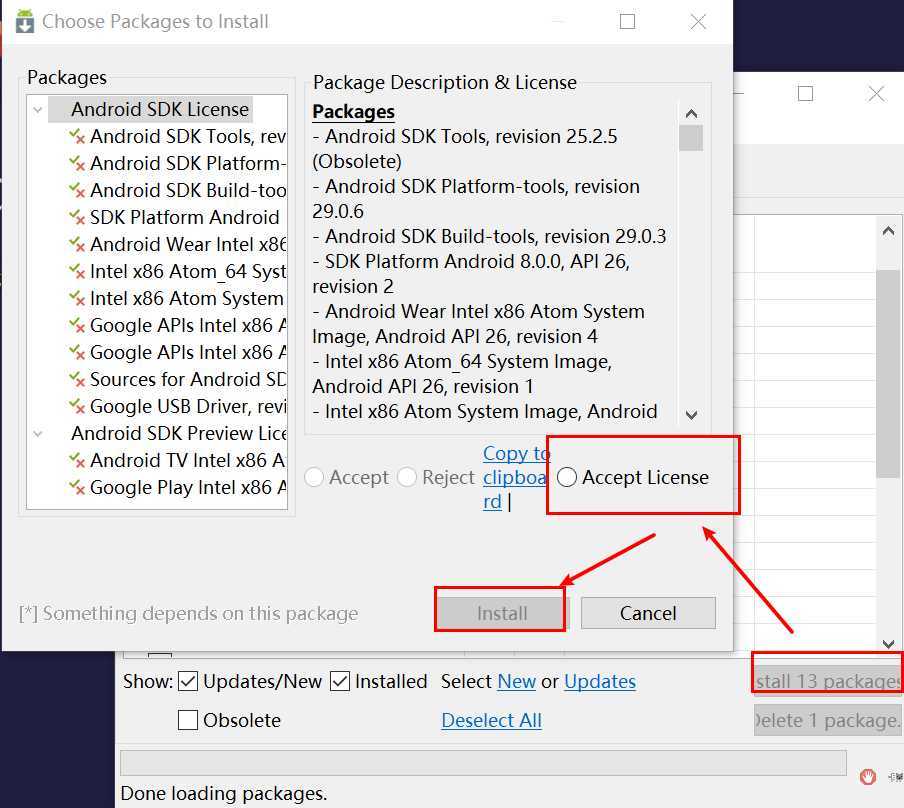Image resolution: width=904 pixels, height=808 pixels.
Task: Select Android TV Intel x86 package row
Action: pos(187,461)
